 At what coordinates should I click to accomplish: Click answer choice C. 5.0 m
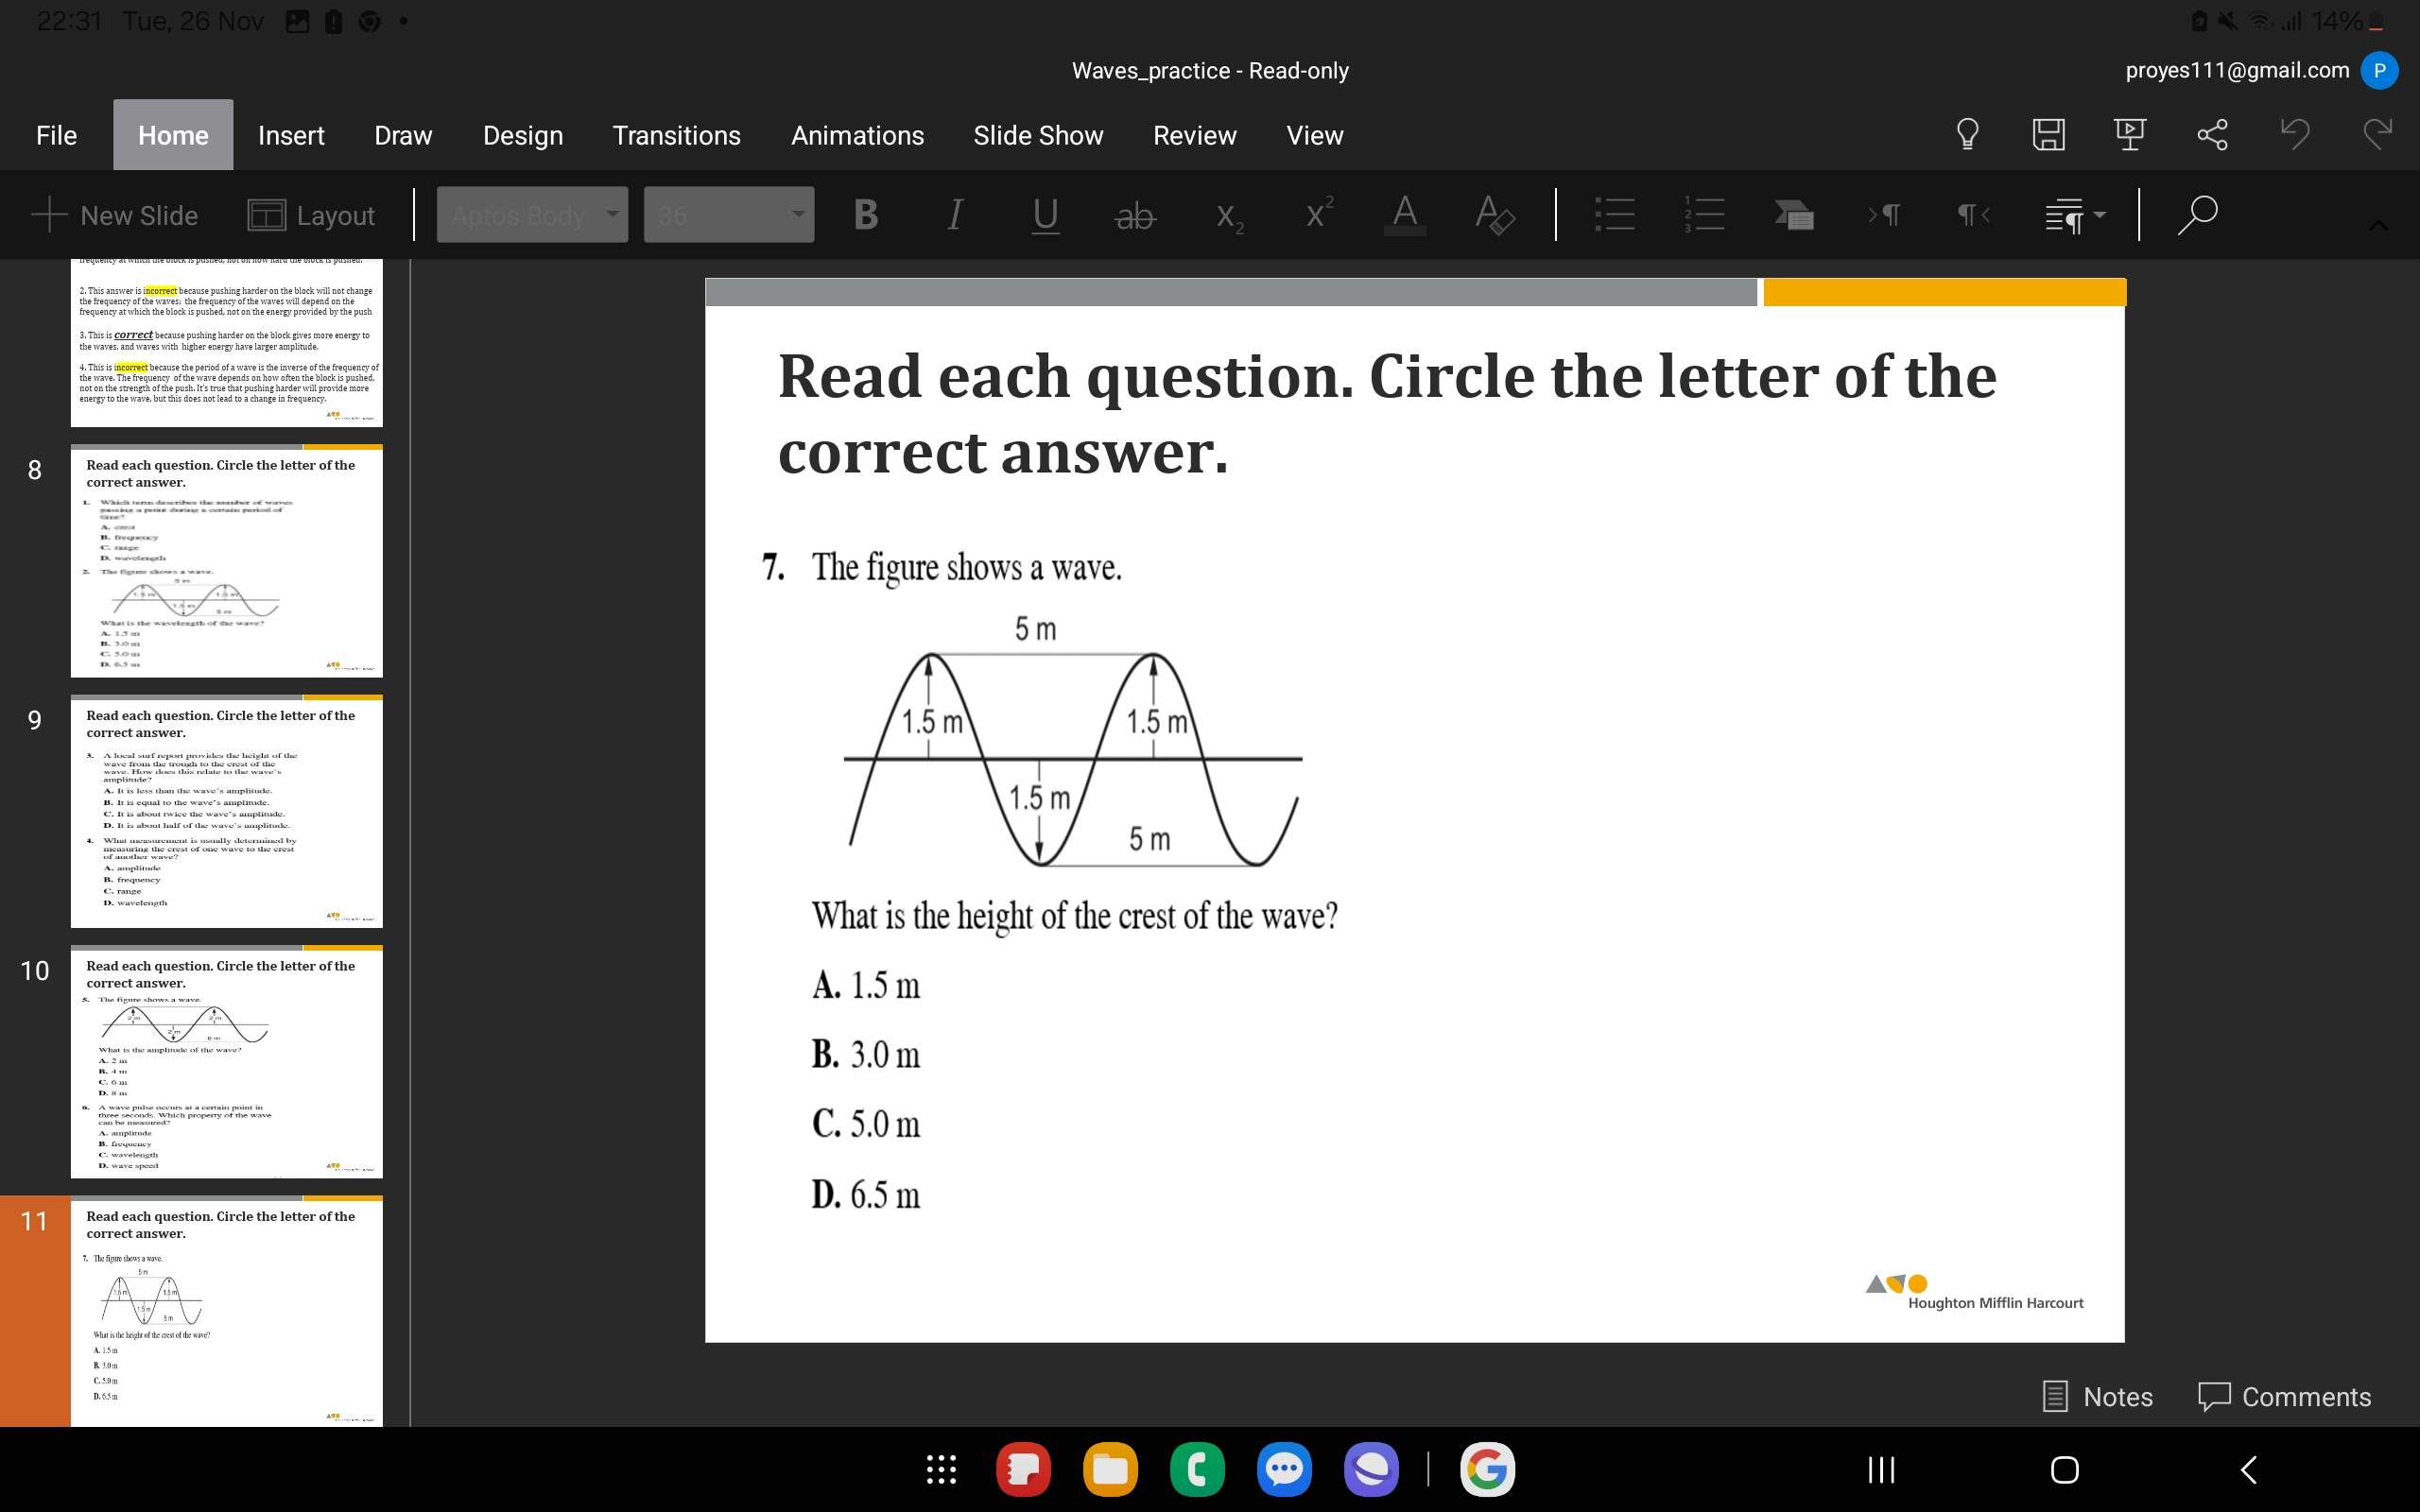pyautogui.click(x=866, y=1124)
